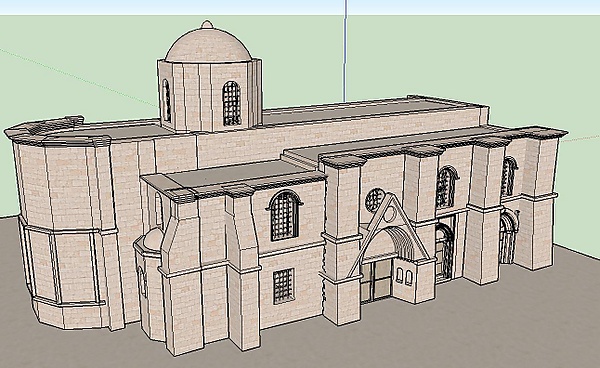Select the large arched window on left wing

[284, 216]
